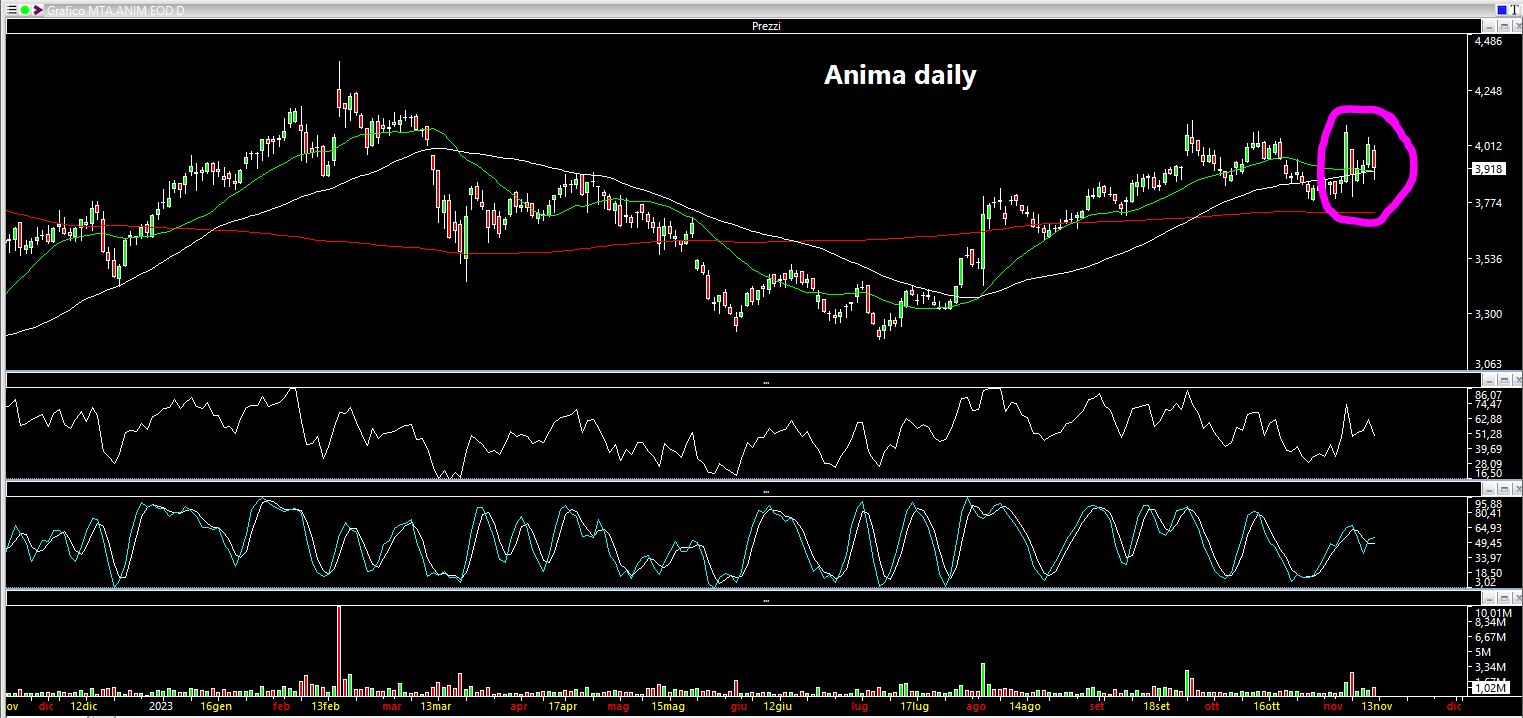The height and width of the screenshot is (718, 1523).
Task: Click the 12giu date label
Action: point(778,706)
